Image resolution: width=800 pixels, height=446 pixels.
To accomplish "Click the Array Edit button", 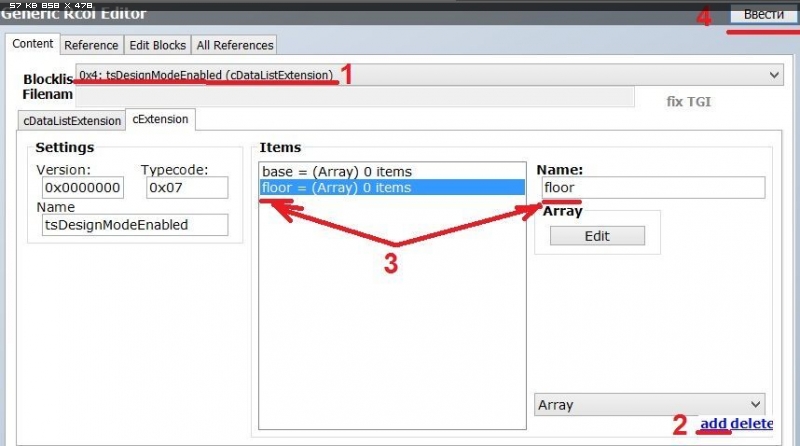I will (x=597, y=236).
